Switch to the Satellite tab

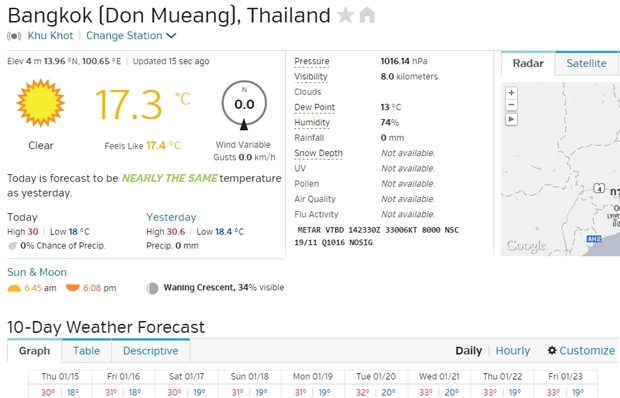586,63
